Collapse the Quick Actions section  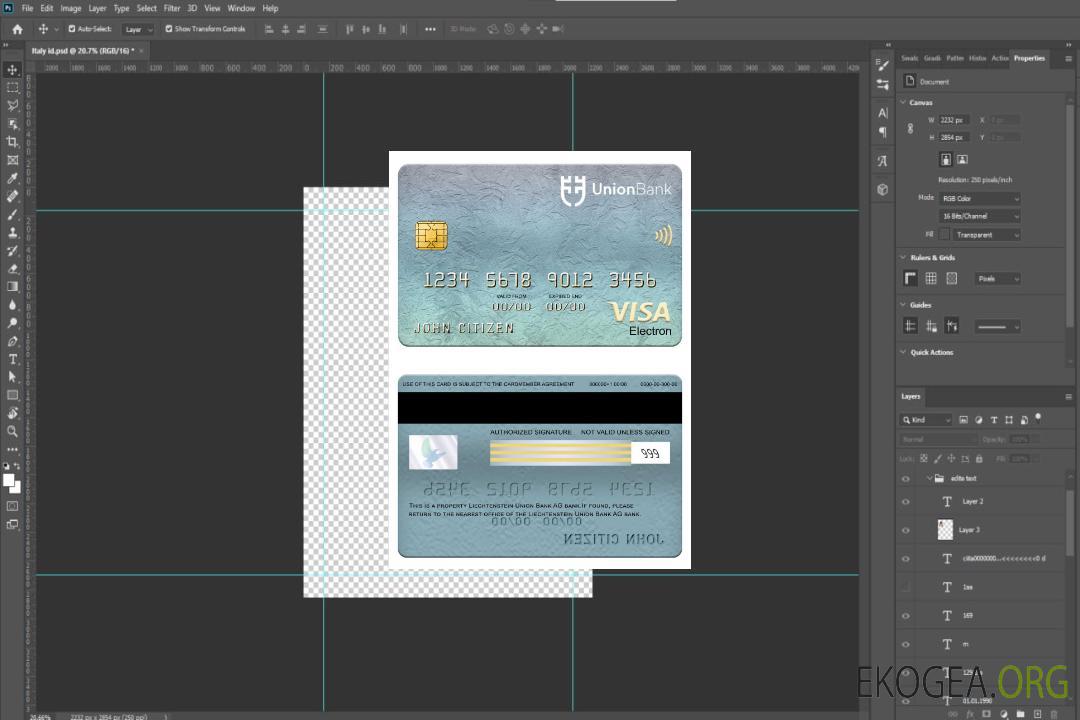(904, 352)
